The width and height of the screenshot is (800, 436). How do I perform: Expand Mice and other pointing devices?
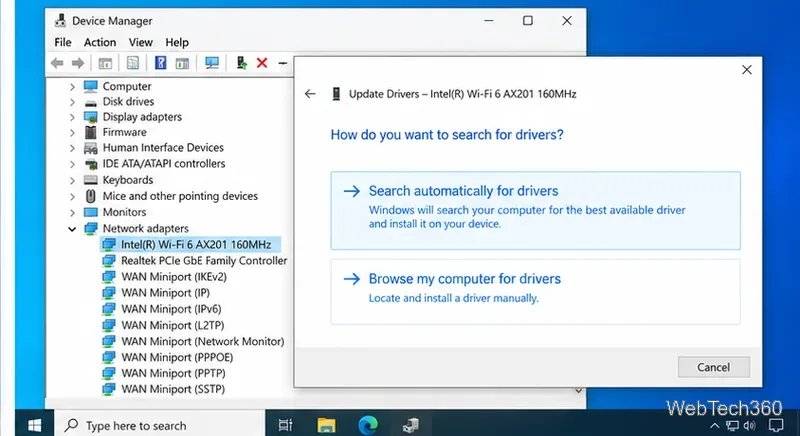click(x=72, y=196)
